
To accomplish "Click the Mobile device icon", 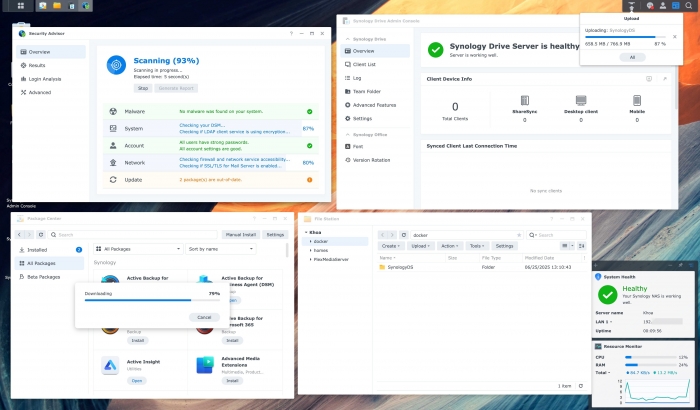I will coord(637,100).
